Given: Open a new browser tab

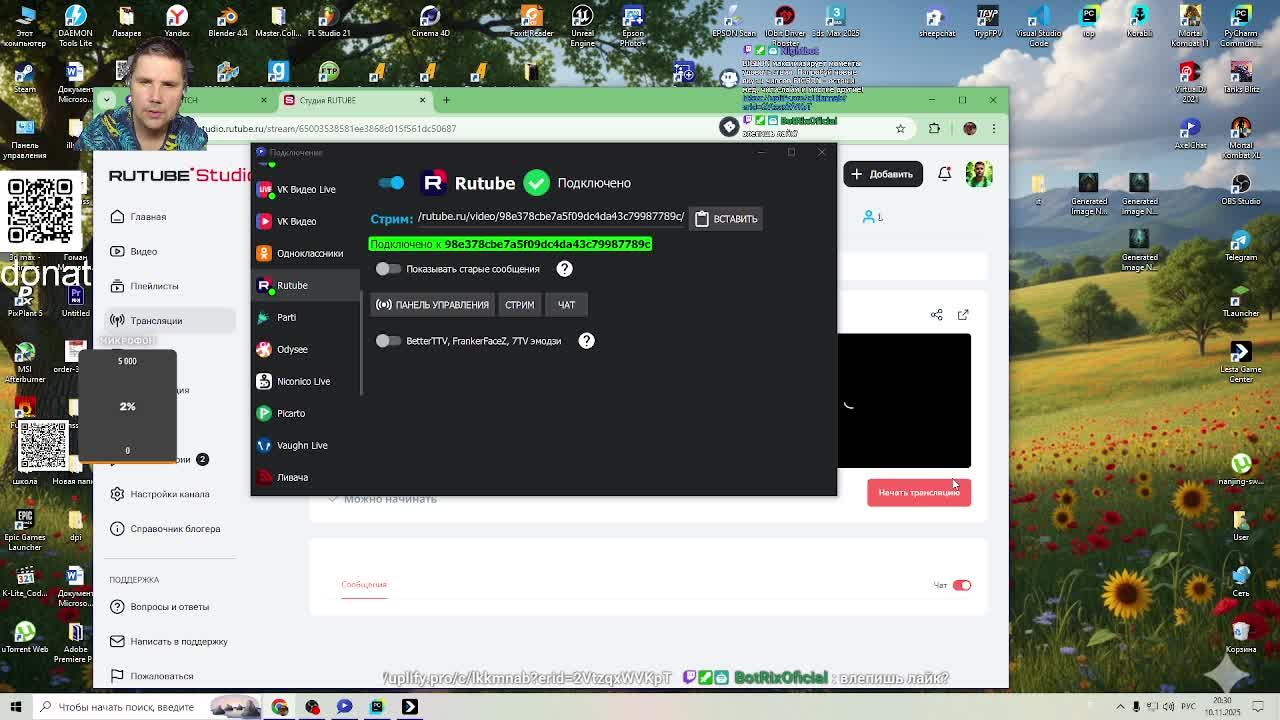Looking at the screenshot, I should pos(446,100).
